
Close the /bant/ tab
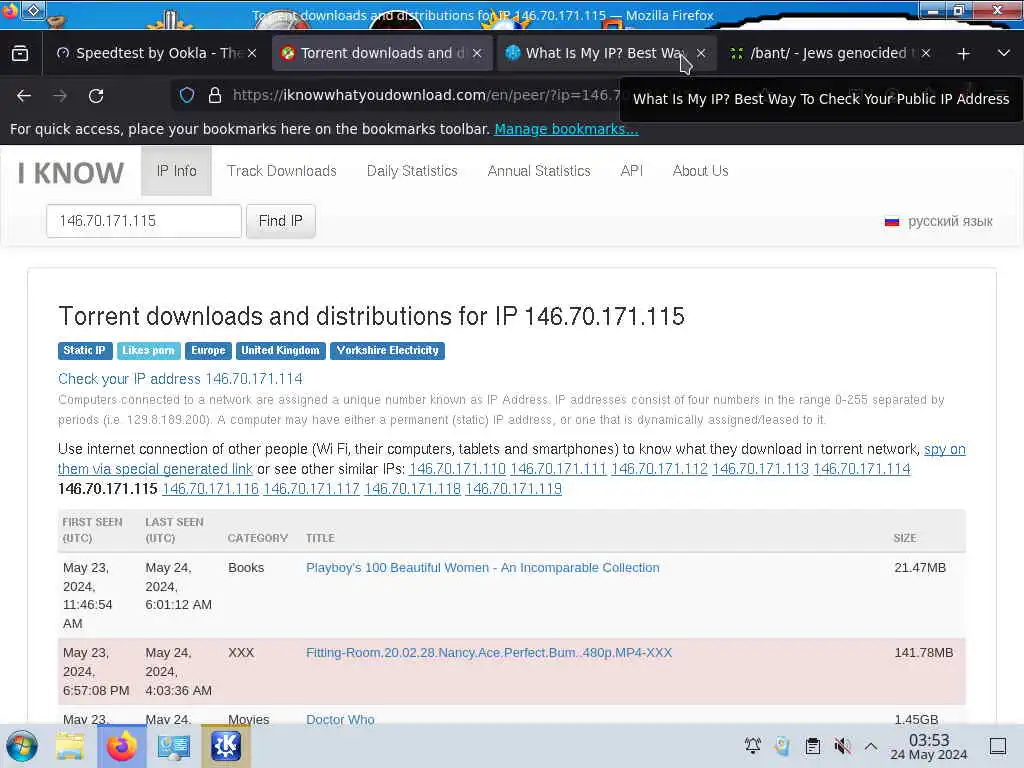pos(926,53)
